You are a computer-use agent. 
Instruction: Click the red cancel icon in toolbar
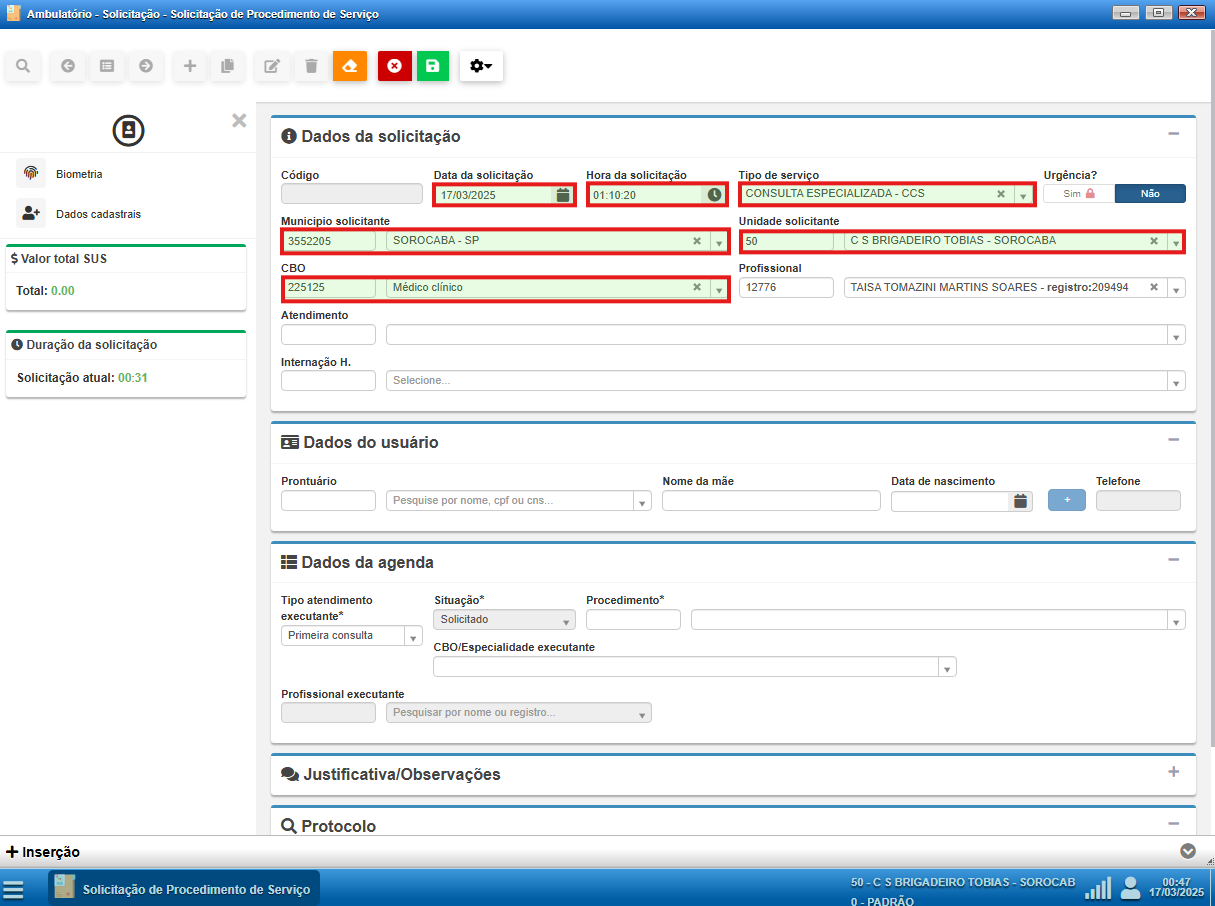point(394,66)
